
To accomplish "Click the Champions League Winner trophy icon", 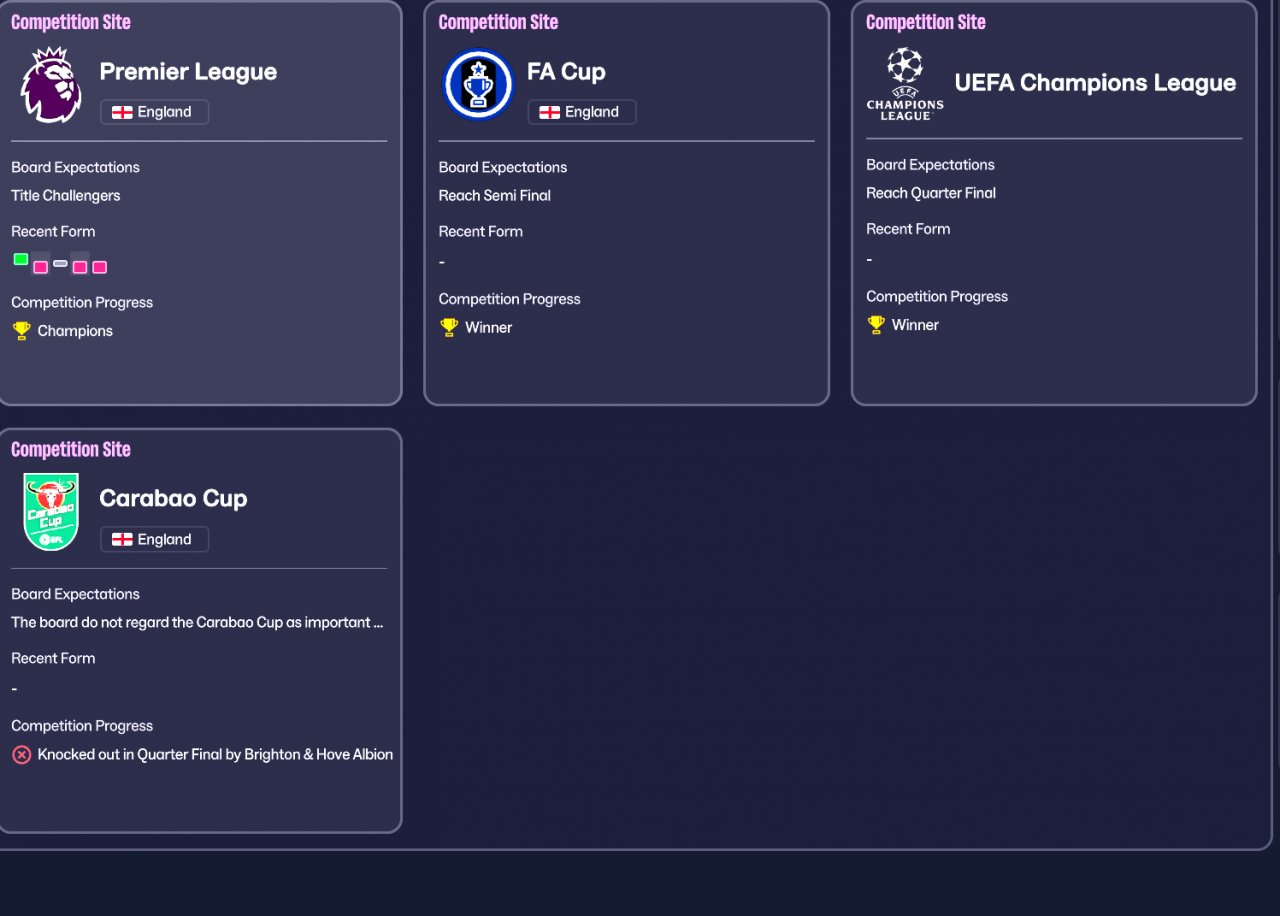I will 876,325.
